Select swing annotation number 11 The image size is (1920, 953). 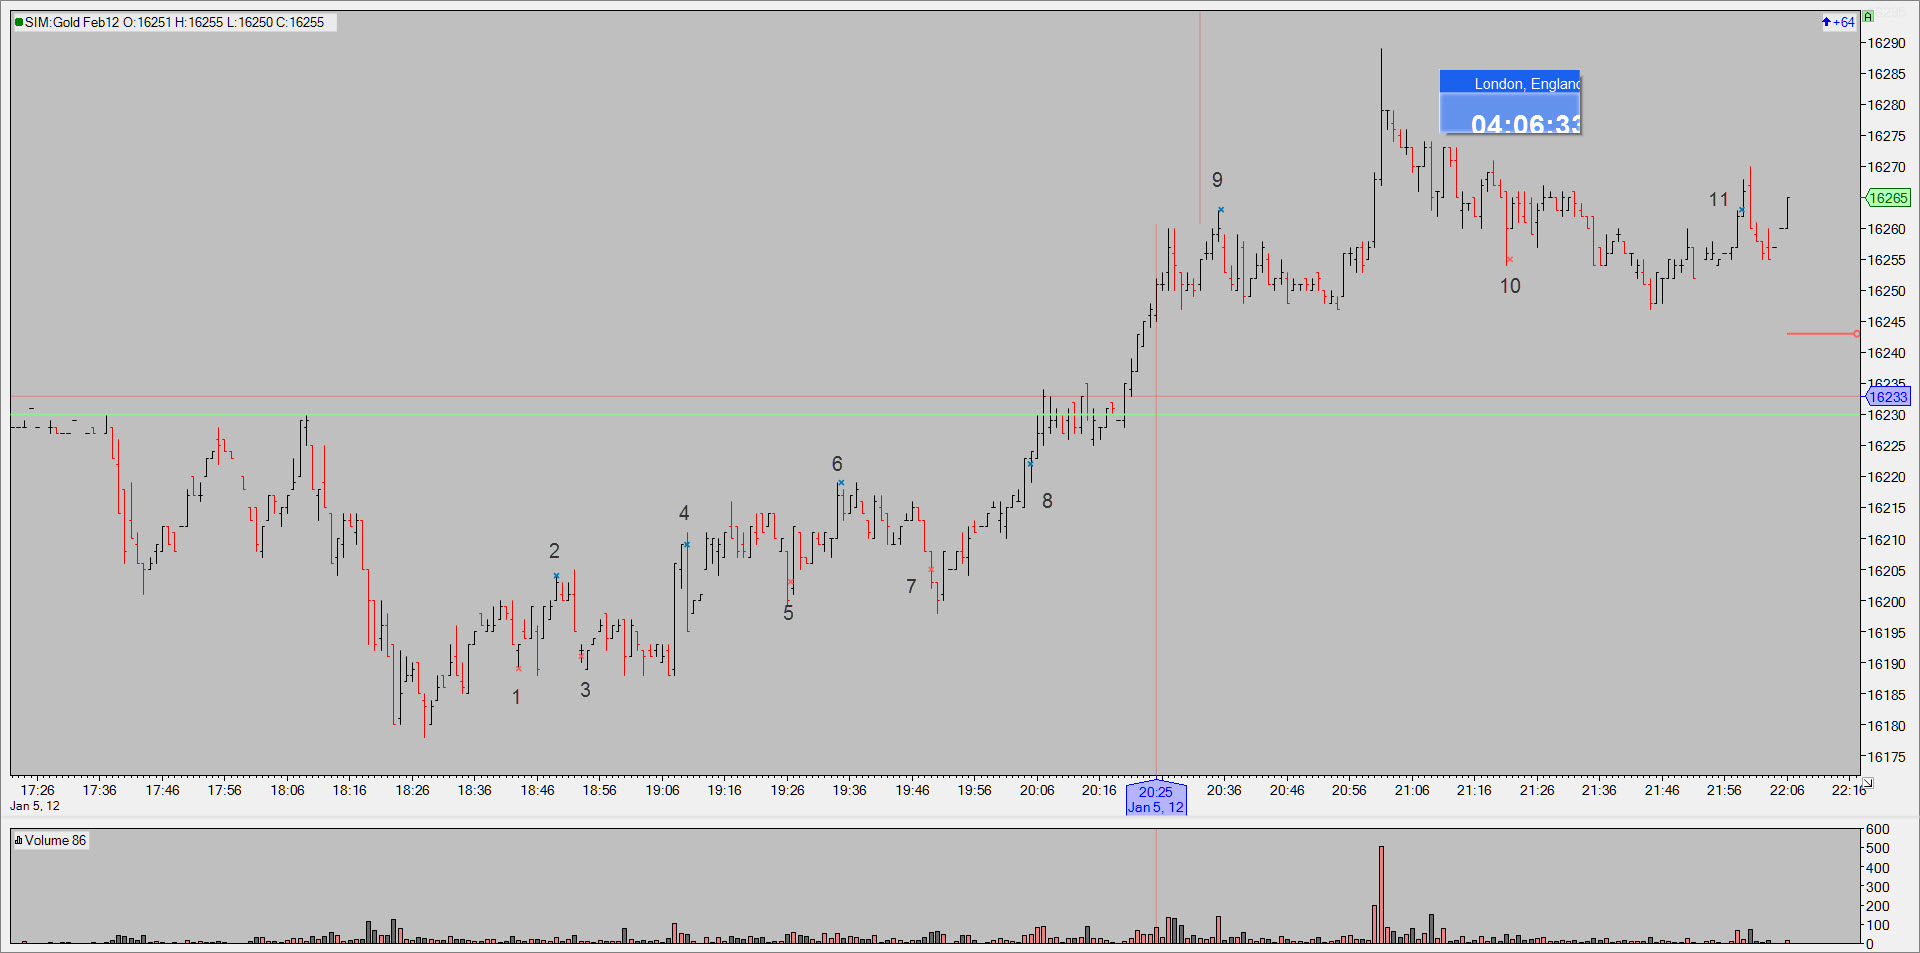pyautogui.click(x=1718, y=199)
